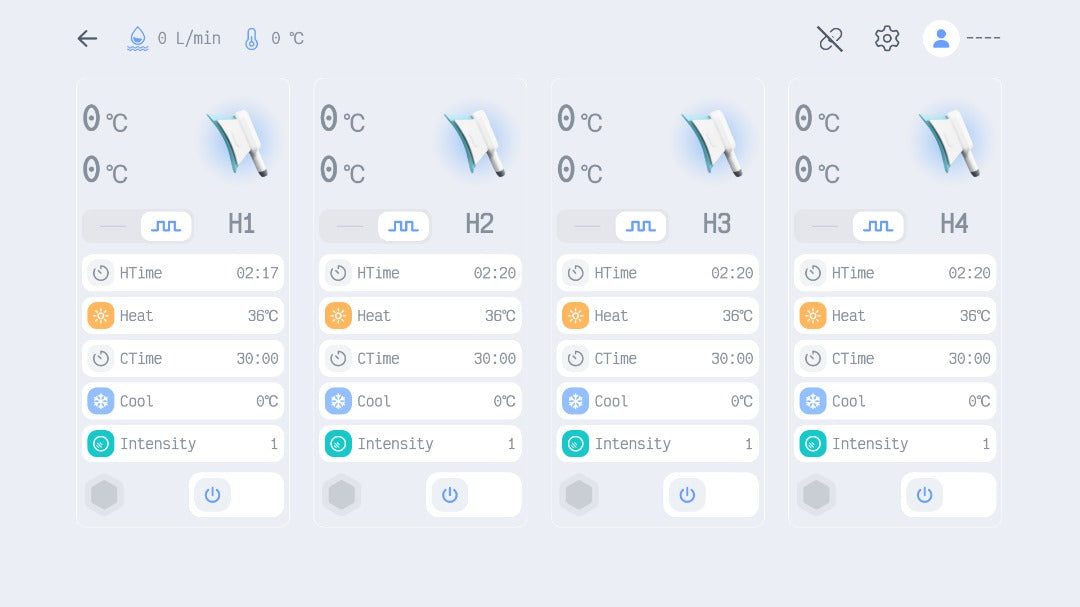Adjust the H4 Heat 36℃ row
This screenshot has height=607, width=1080.
pyautogui.click(x=895, y=316)
